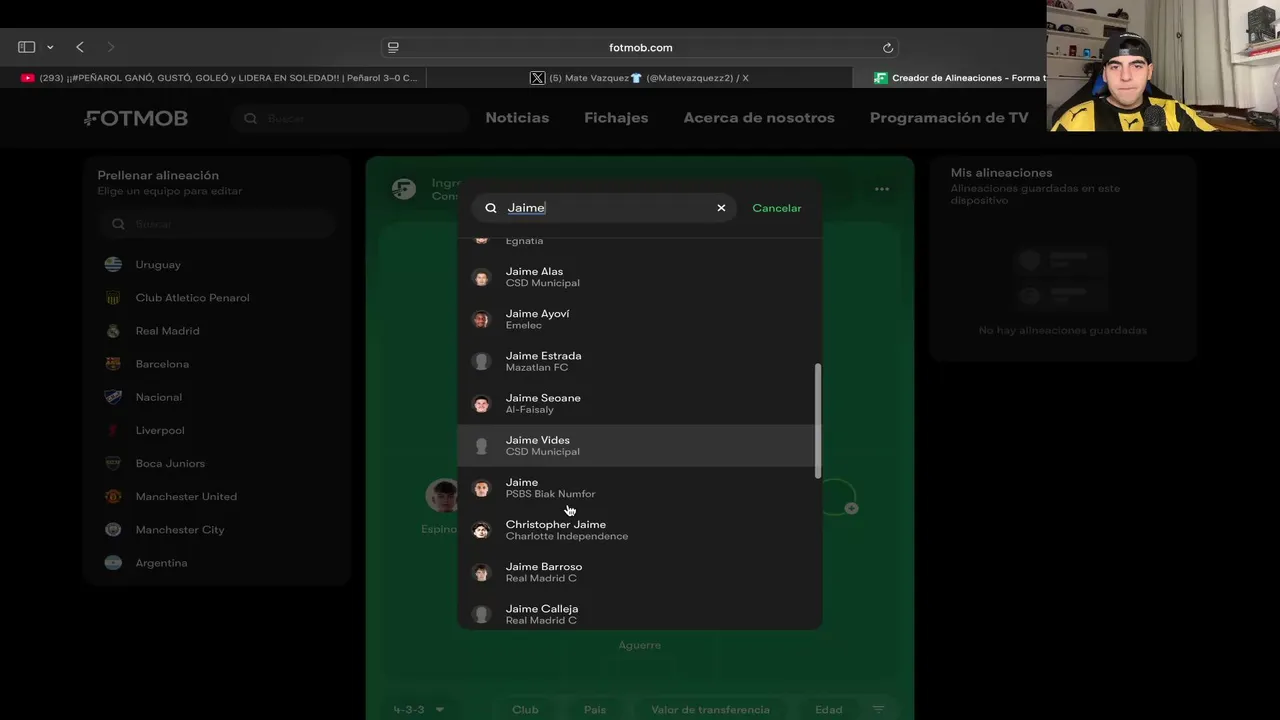Toggle Valor de transferencia chip

click(710, 710)
